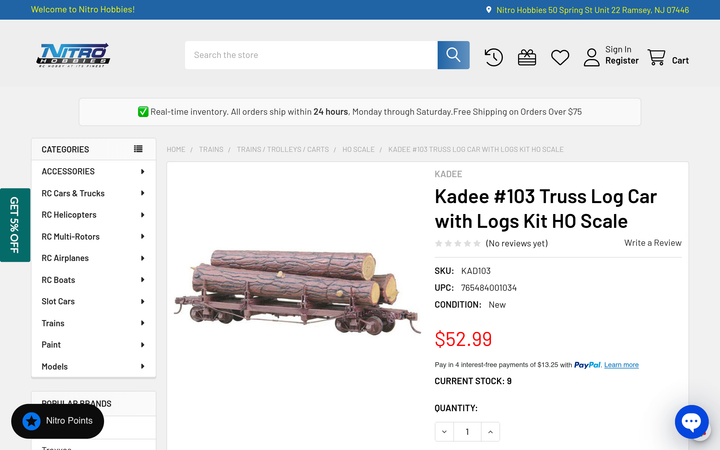Click the Cart text link
Viewport: 720px width, 450px height.
(x=680, y=61)
